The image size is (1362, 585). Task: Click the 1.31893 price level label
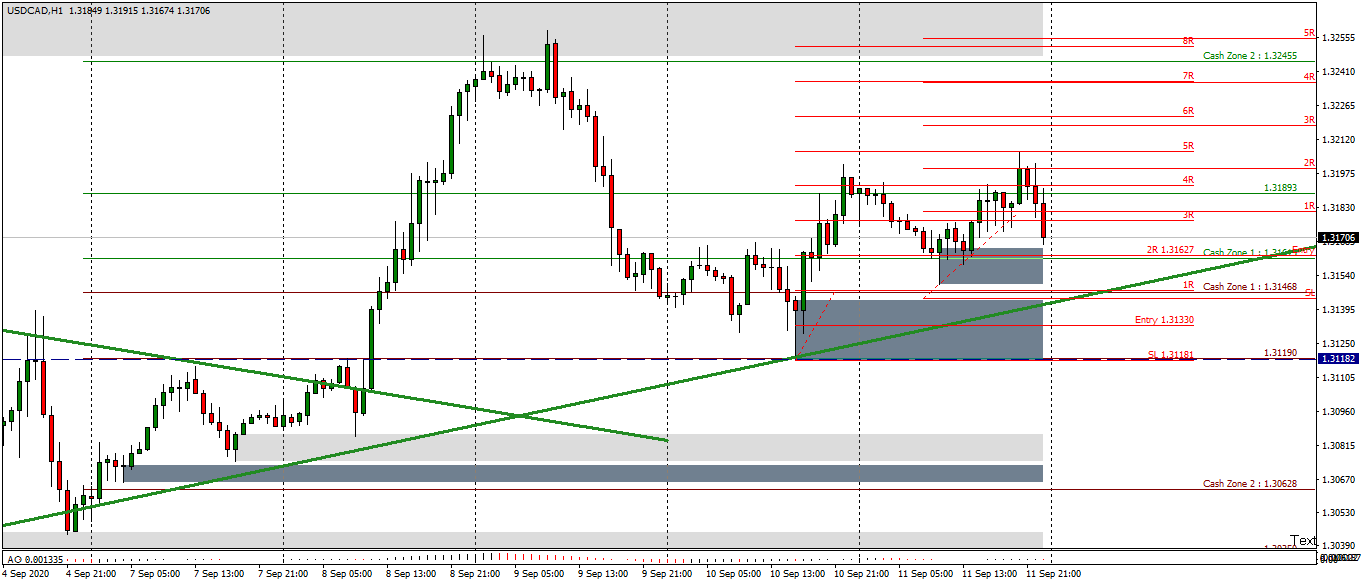[x=1283, y=188]
